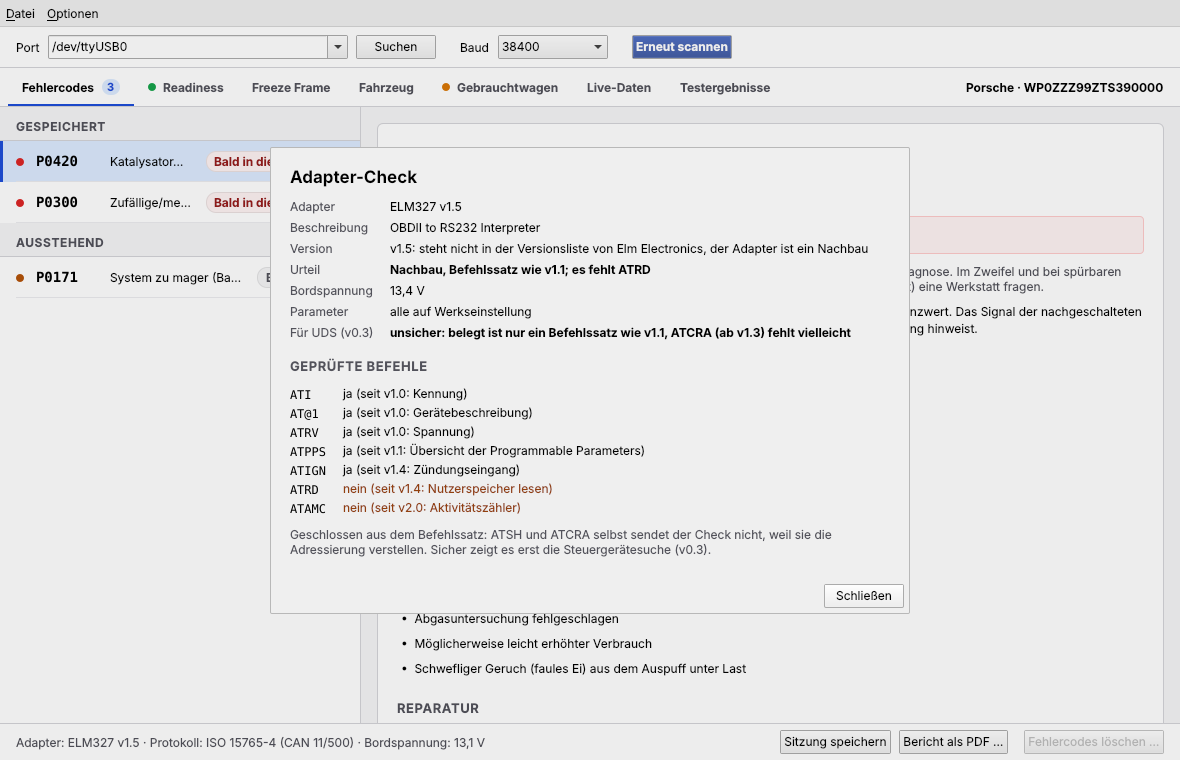Switch to the Live-Daten tab
The width and height of the screenshot is (1180, 760).
619,87
